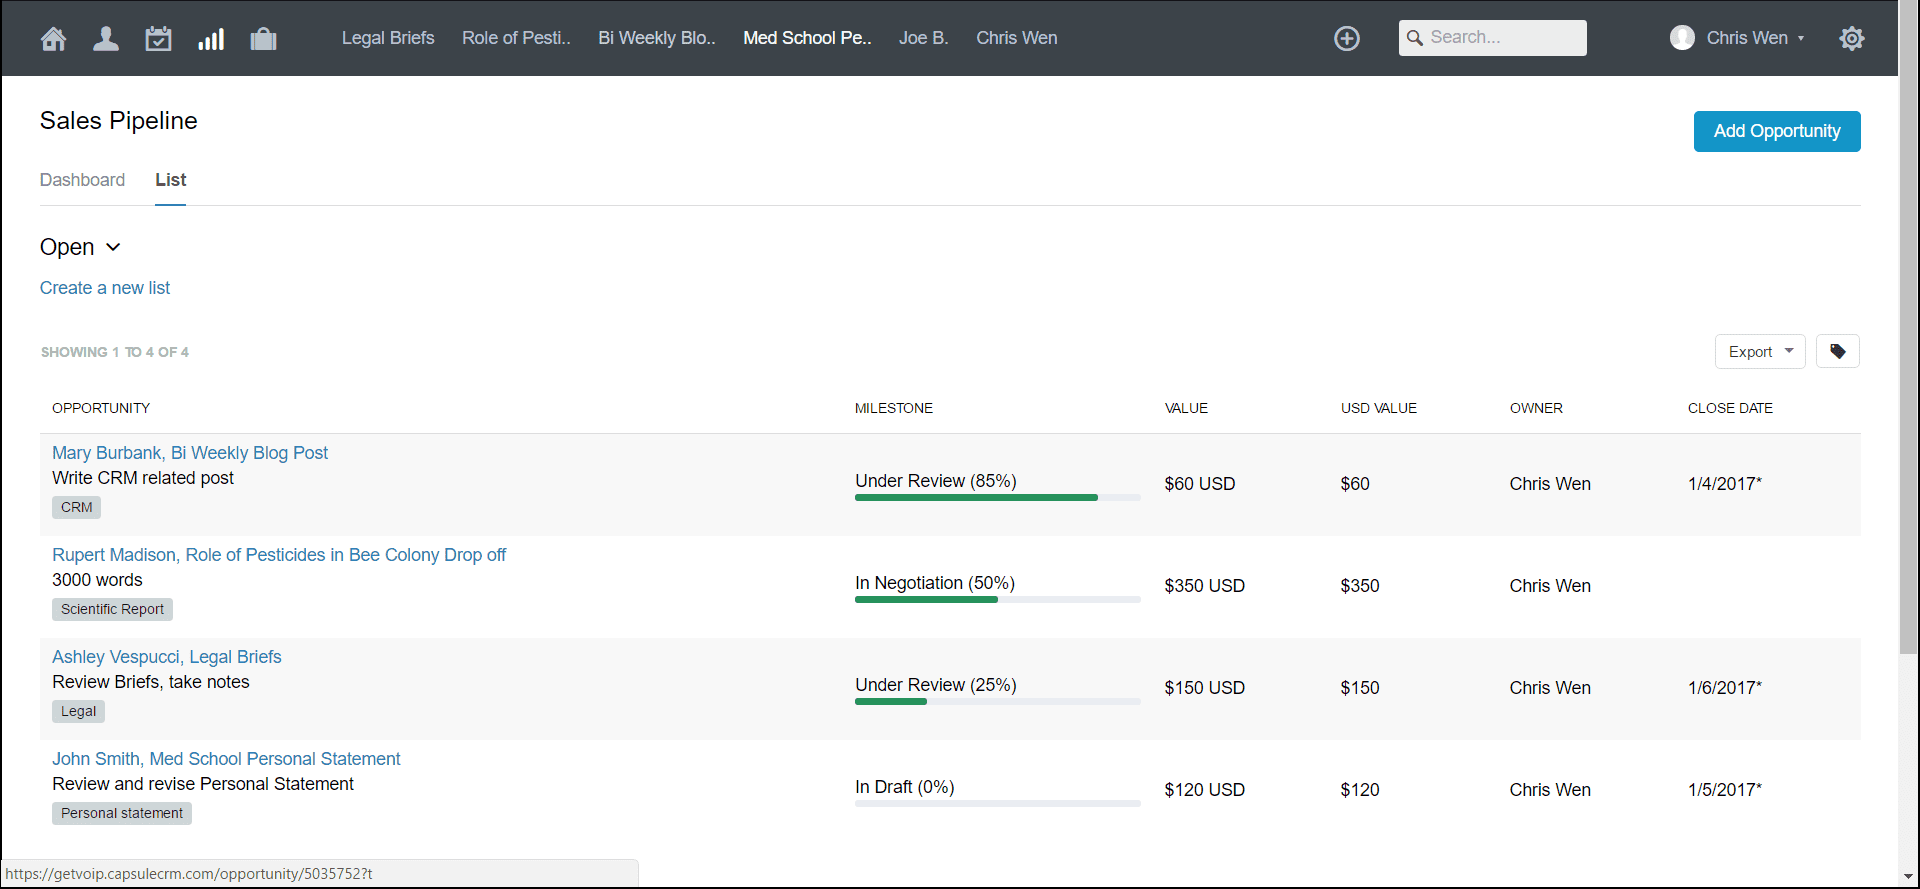Click the $60 USD value cell
Viewport: 1920px width, 889px height.
1200,484
